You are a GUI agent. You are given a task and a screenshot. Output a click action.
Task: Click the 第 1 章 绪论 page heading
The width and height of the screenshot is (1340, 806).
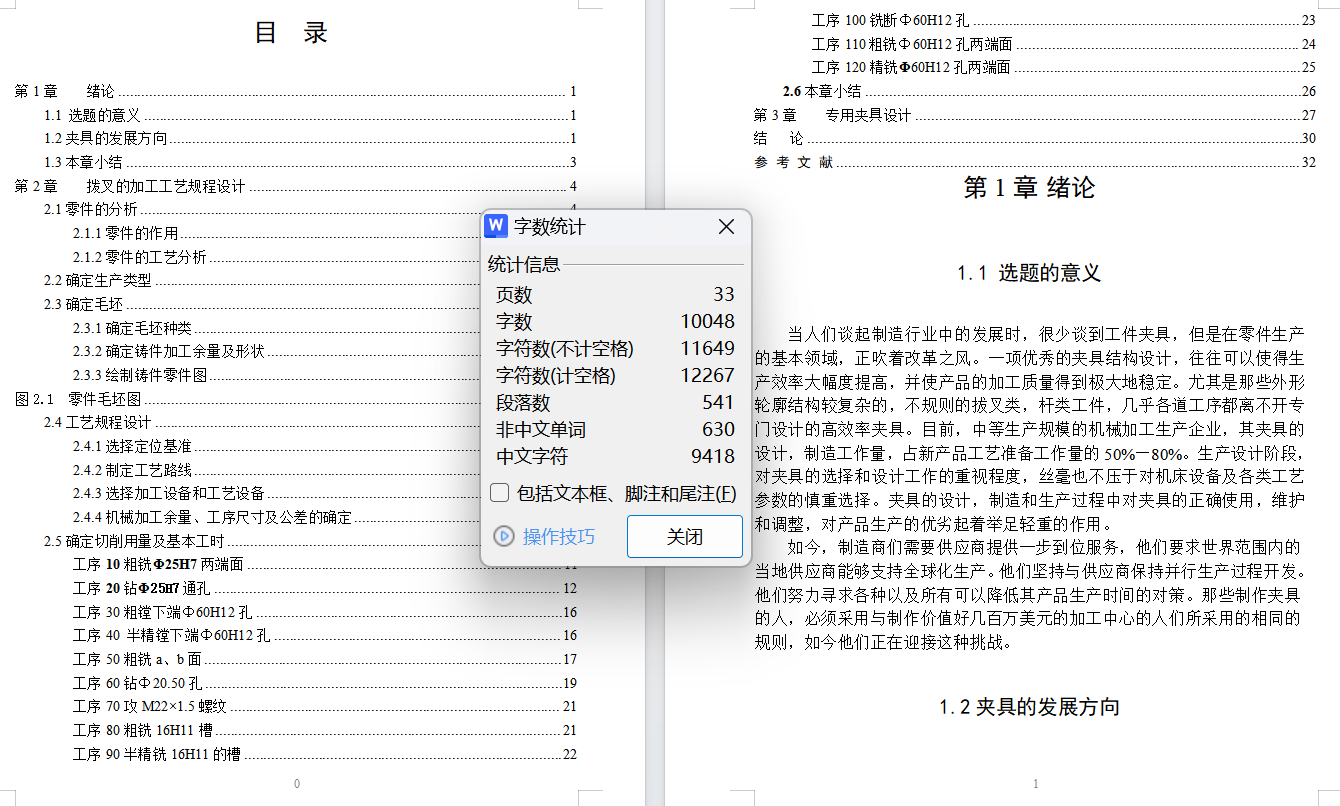click(x=1029, y=187)
